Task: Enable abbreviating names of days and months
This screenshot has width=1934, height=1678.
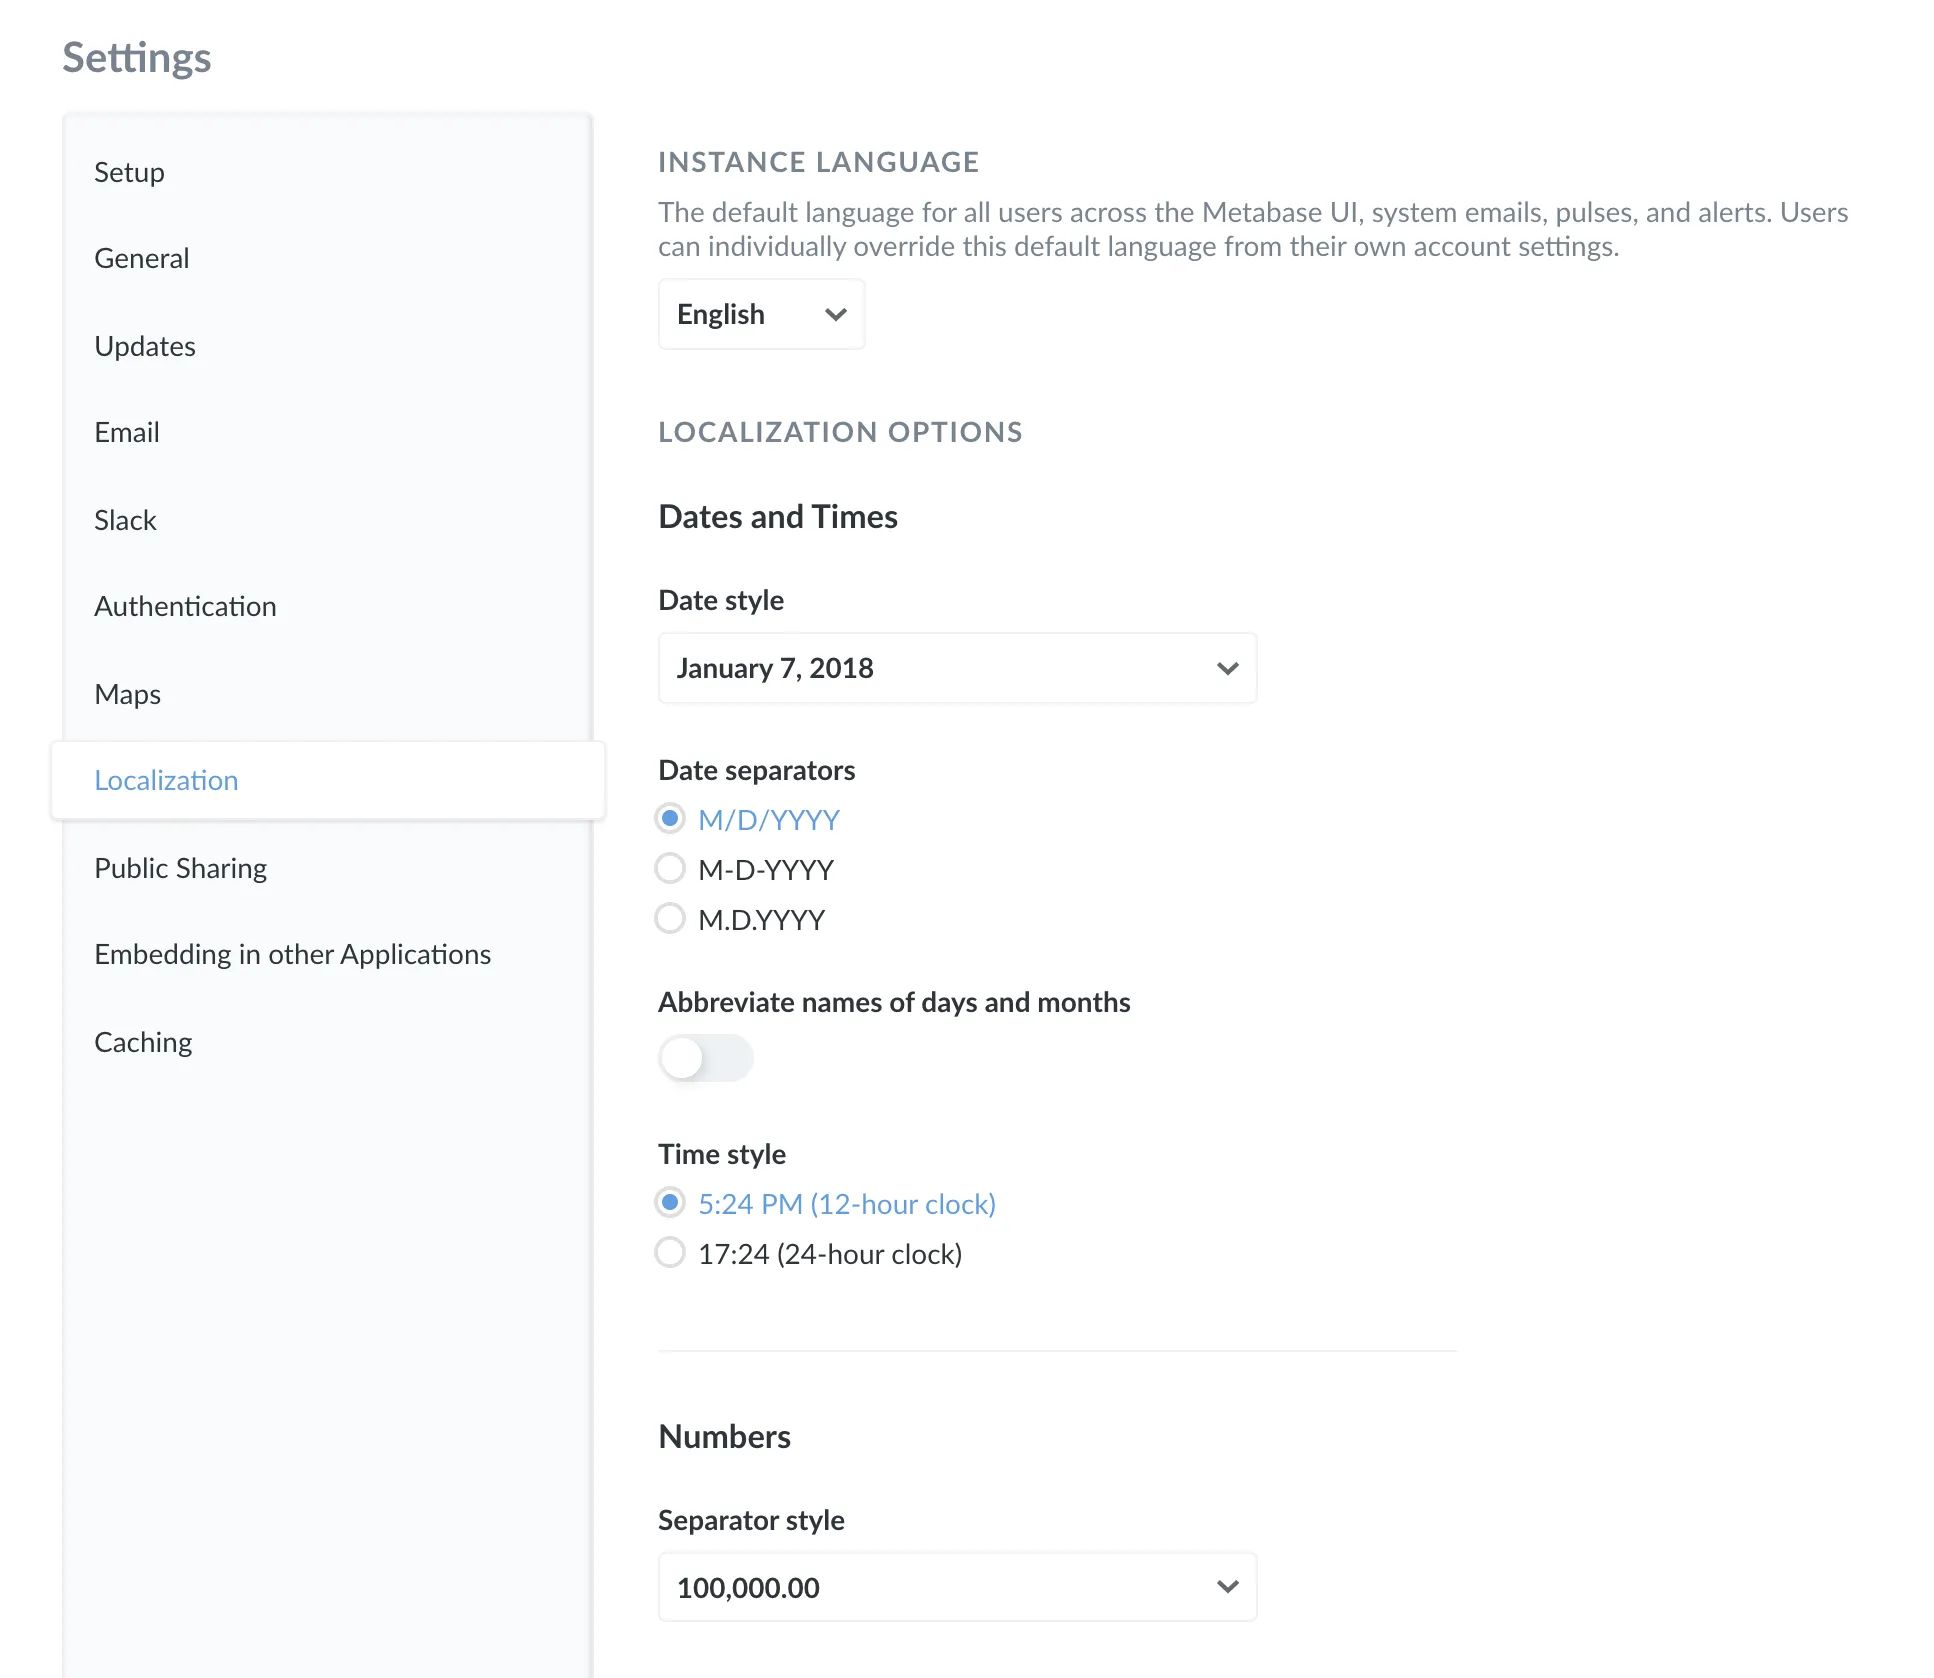Action: 705,1058
